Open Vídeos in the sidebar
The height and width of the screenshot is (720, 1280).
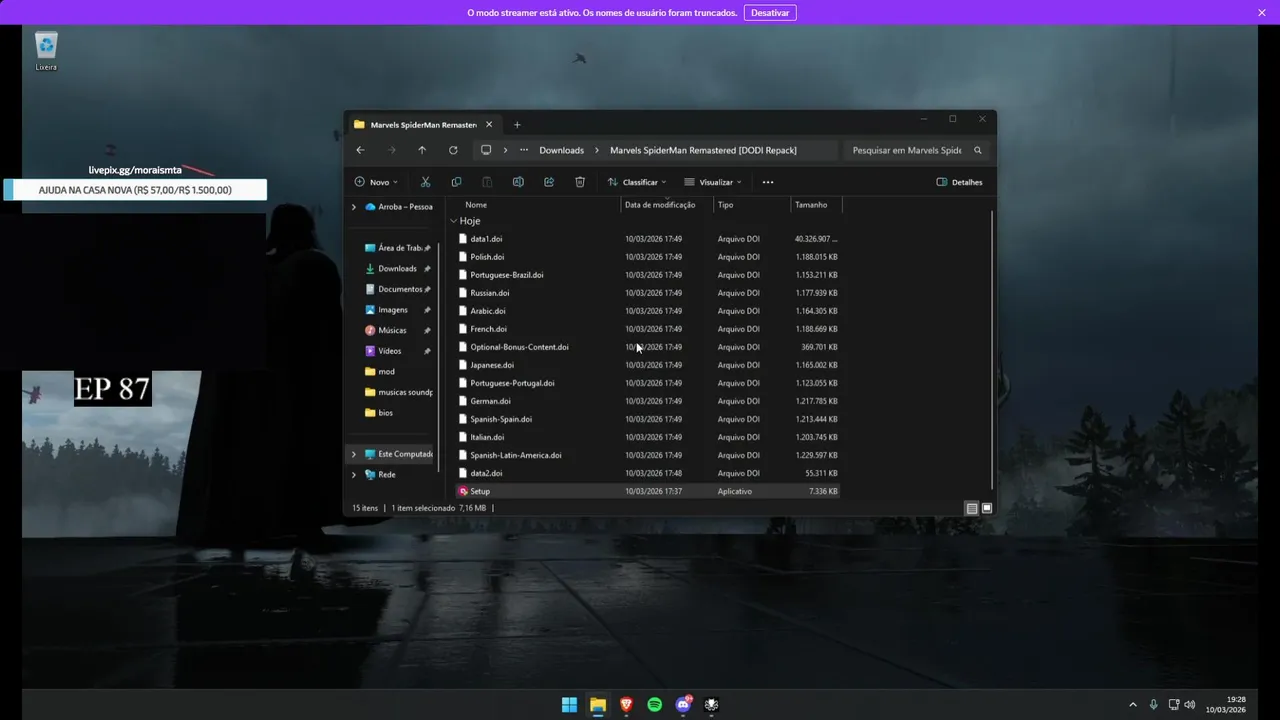[397, 351]
